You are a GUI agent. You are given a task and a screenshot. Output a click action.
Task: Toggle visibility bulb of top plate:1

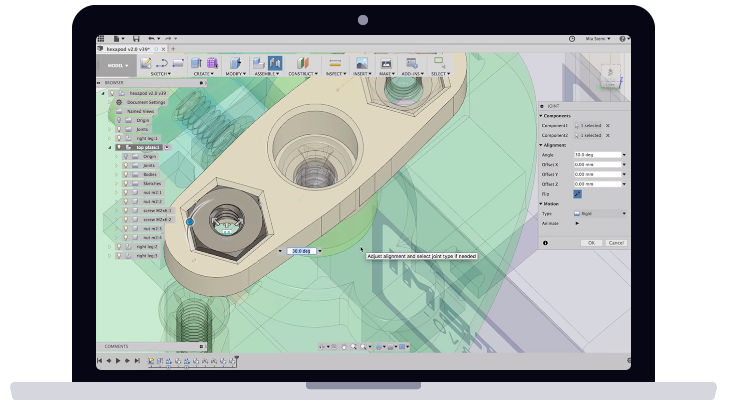click(x=119, y=147)
